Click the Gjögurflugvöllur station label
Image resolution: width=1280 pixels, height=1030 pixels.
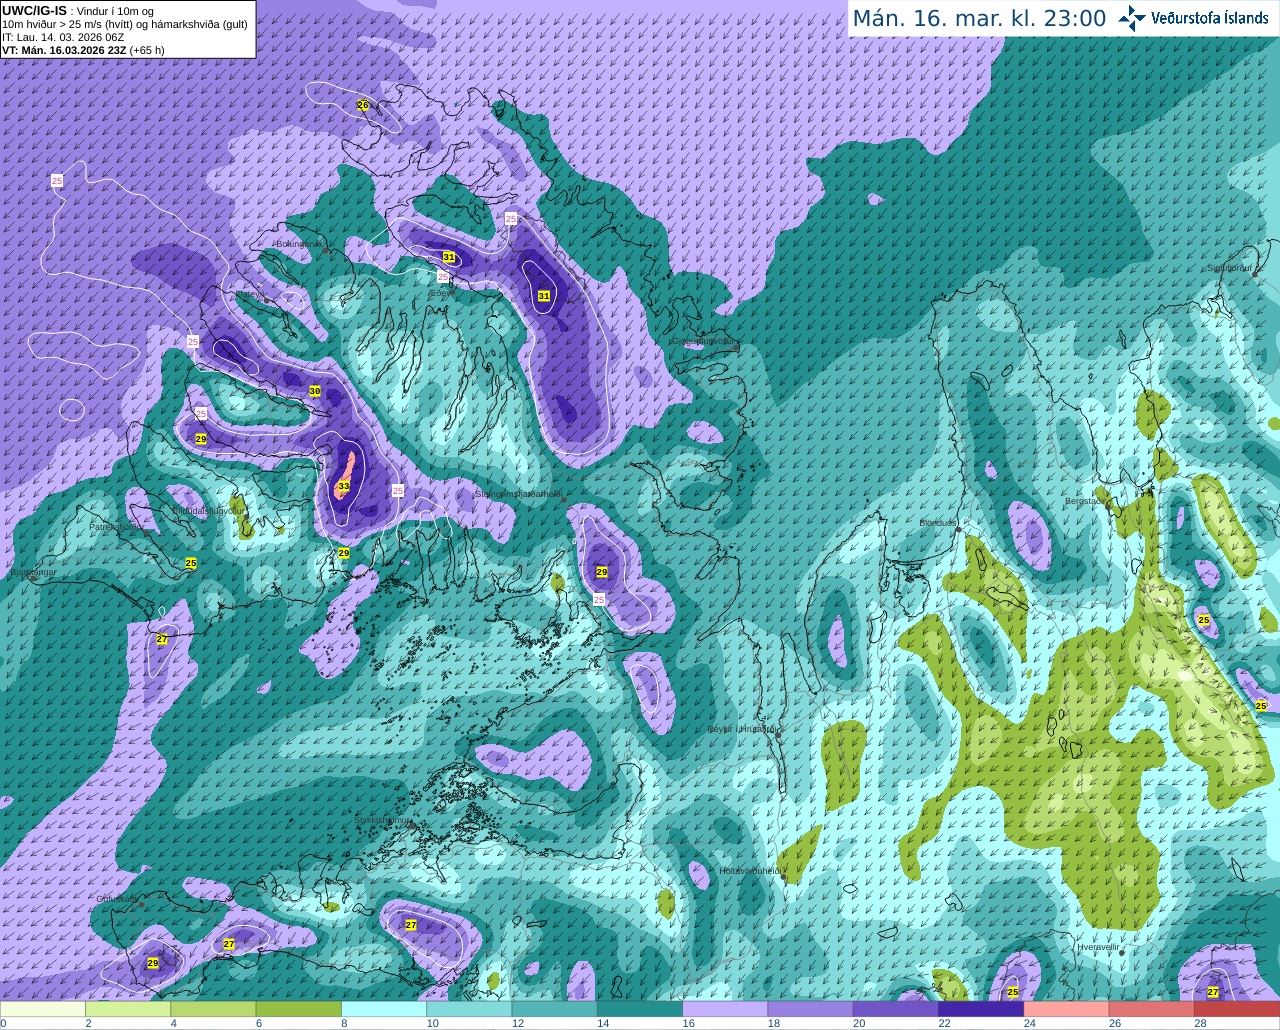click(x=704, y=342)
